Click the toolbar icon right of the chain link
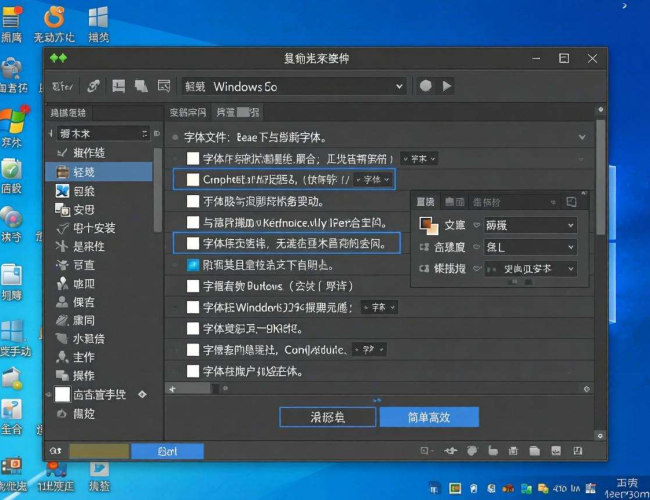 (119, 86)
